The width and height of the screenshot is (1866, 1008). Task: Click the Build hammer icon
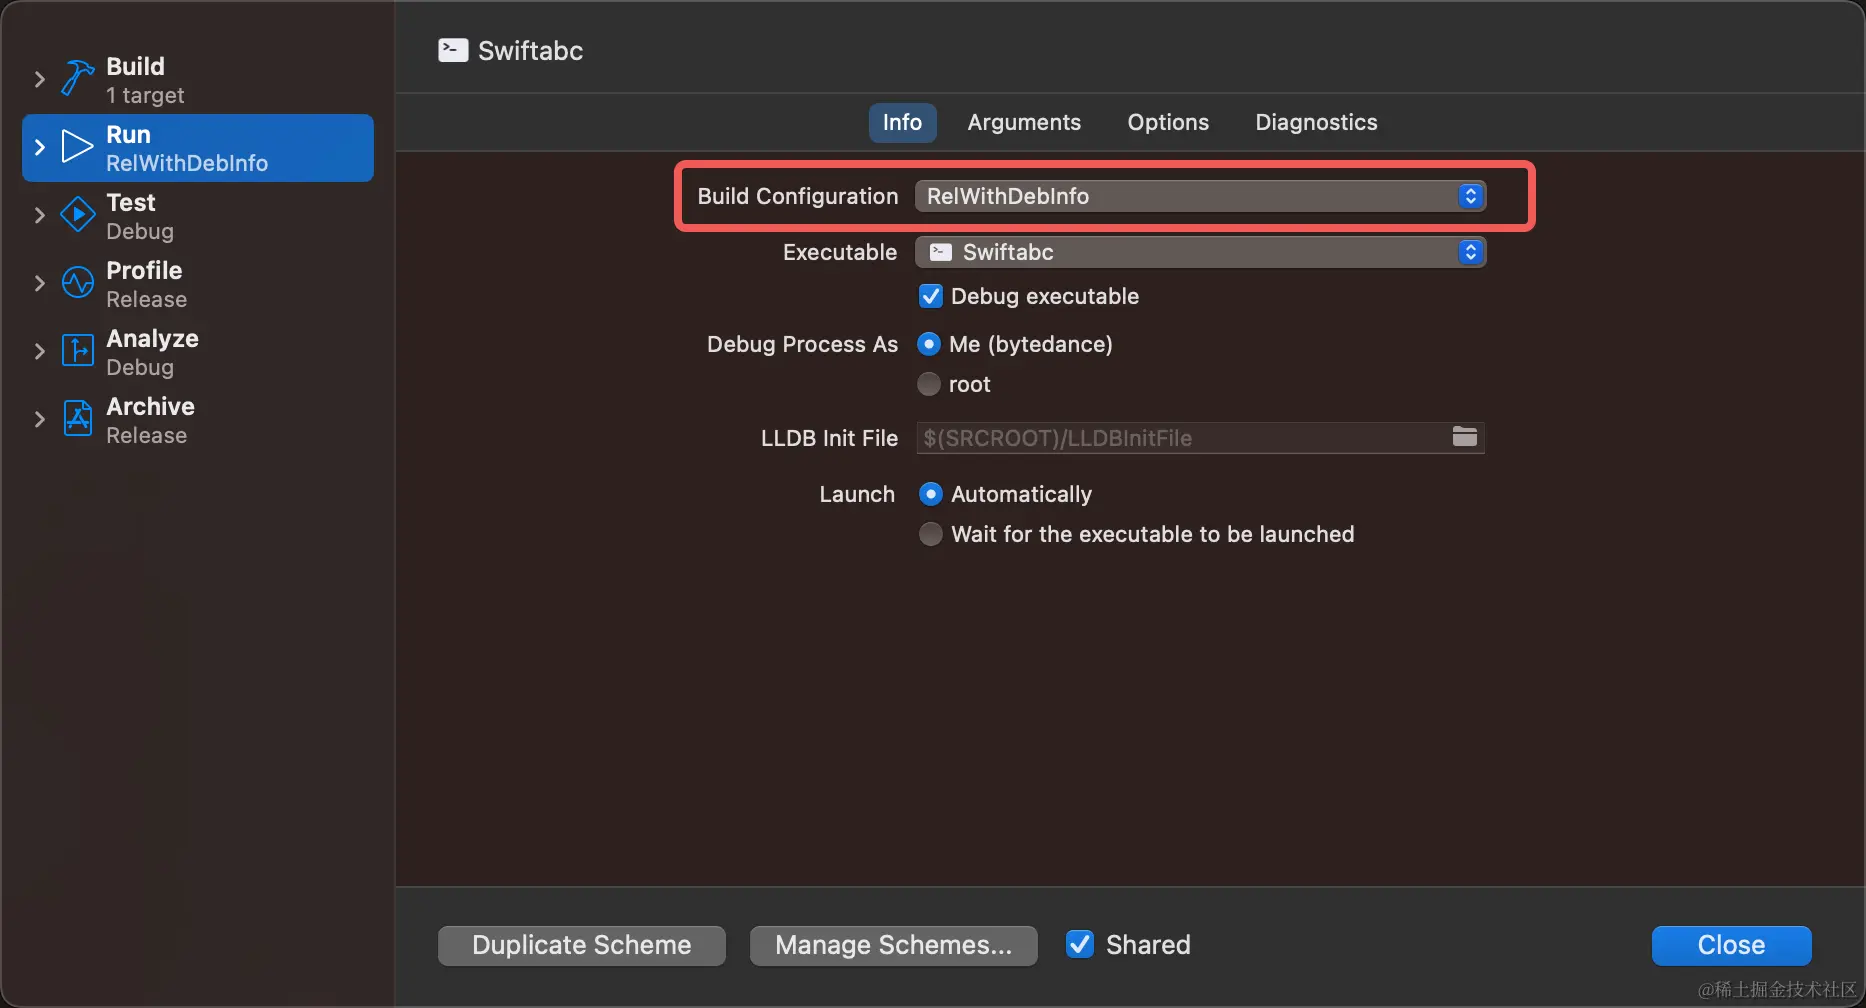(x=77, y=78)
